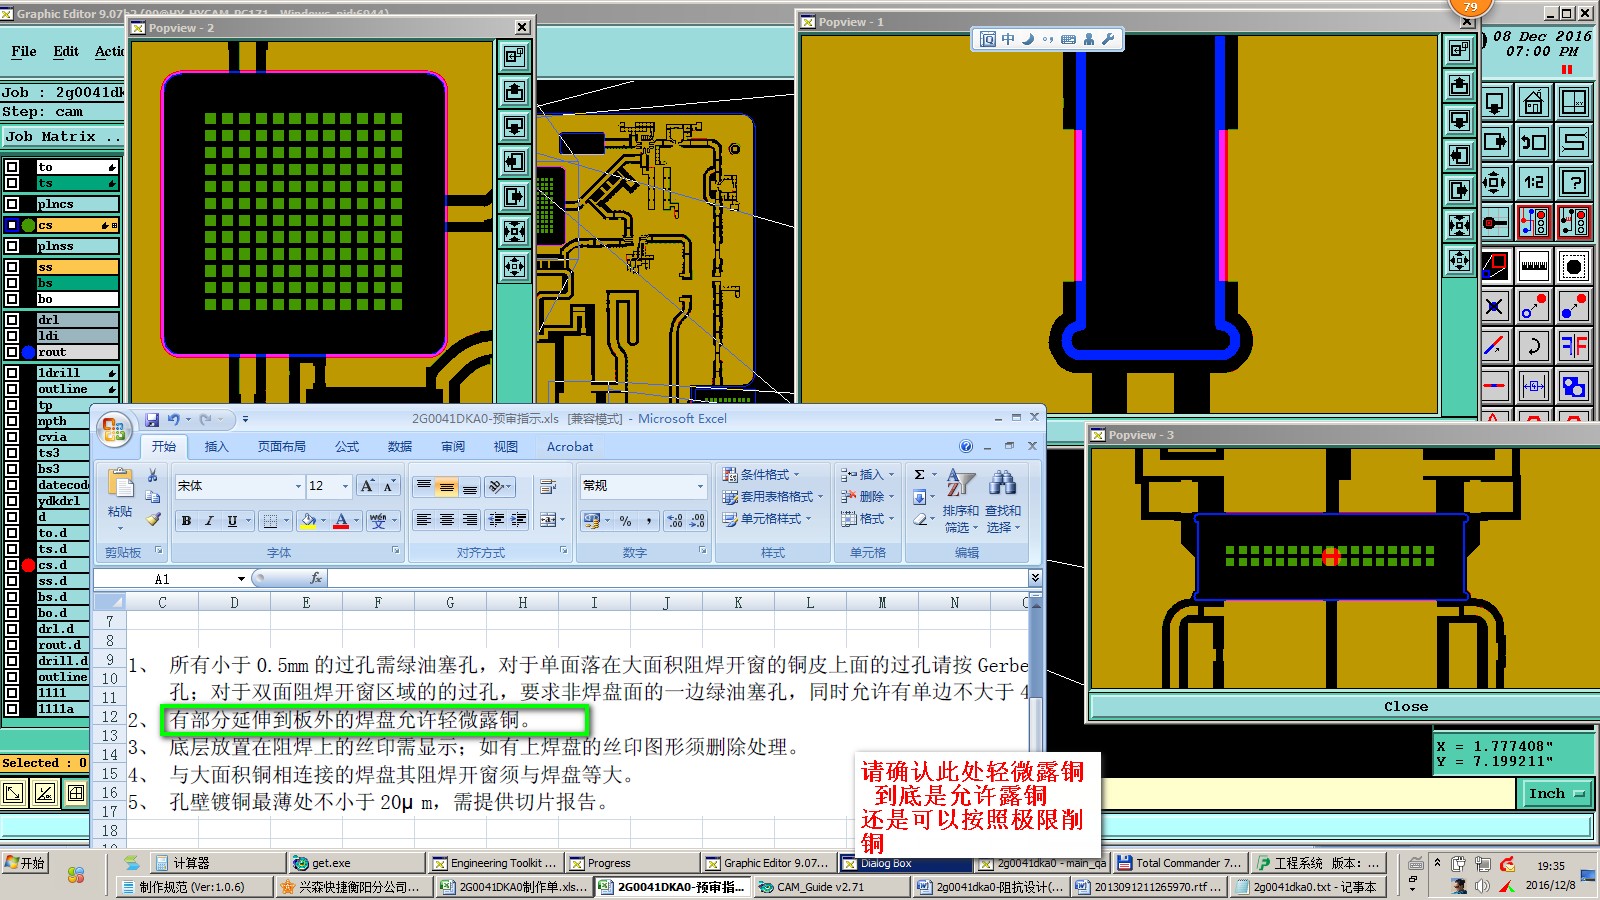The width and height of the screenshot is (1600, 900).
Task: Open the fill color dropdown arrow
Action: (x=324, y=521)
